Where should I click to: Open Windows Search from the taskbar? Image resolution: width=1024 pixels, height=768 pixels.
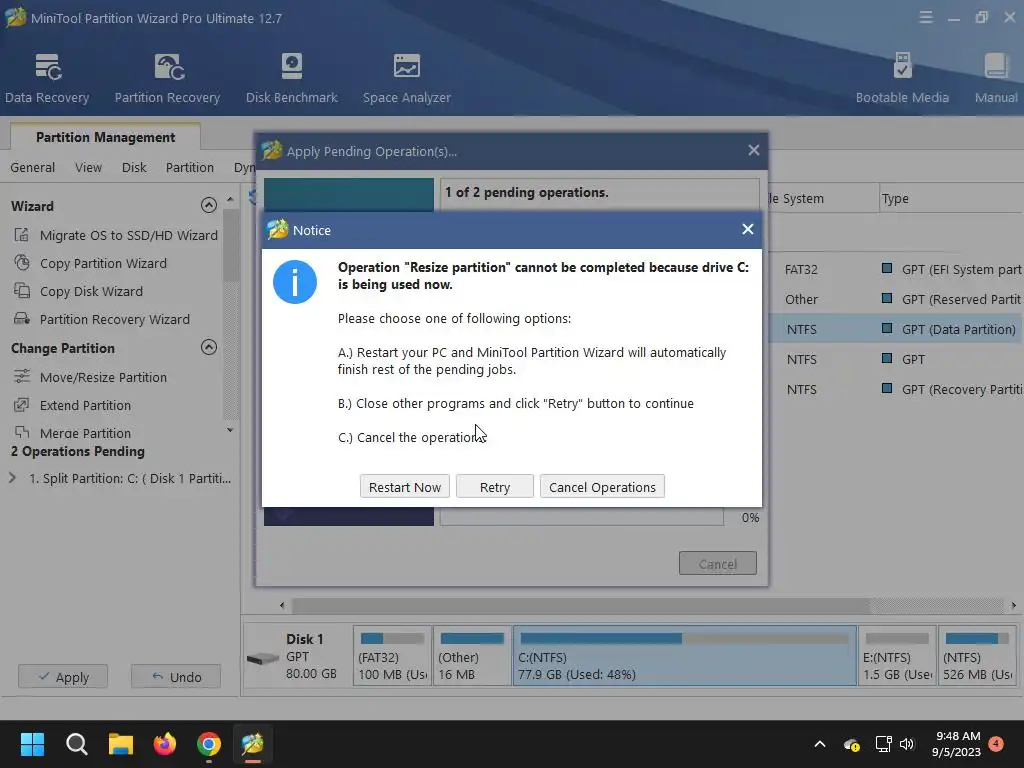click(x=76, y=744)
